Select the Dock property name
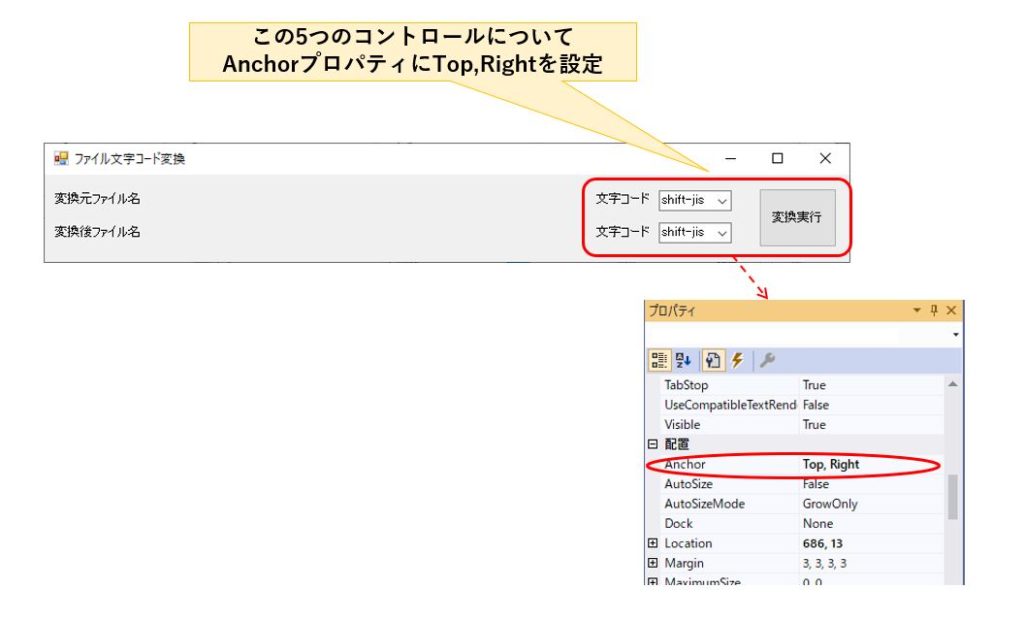This screenshot has width=1024, height=621. point(679,523)
